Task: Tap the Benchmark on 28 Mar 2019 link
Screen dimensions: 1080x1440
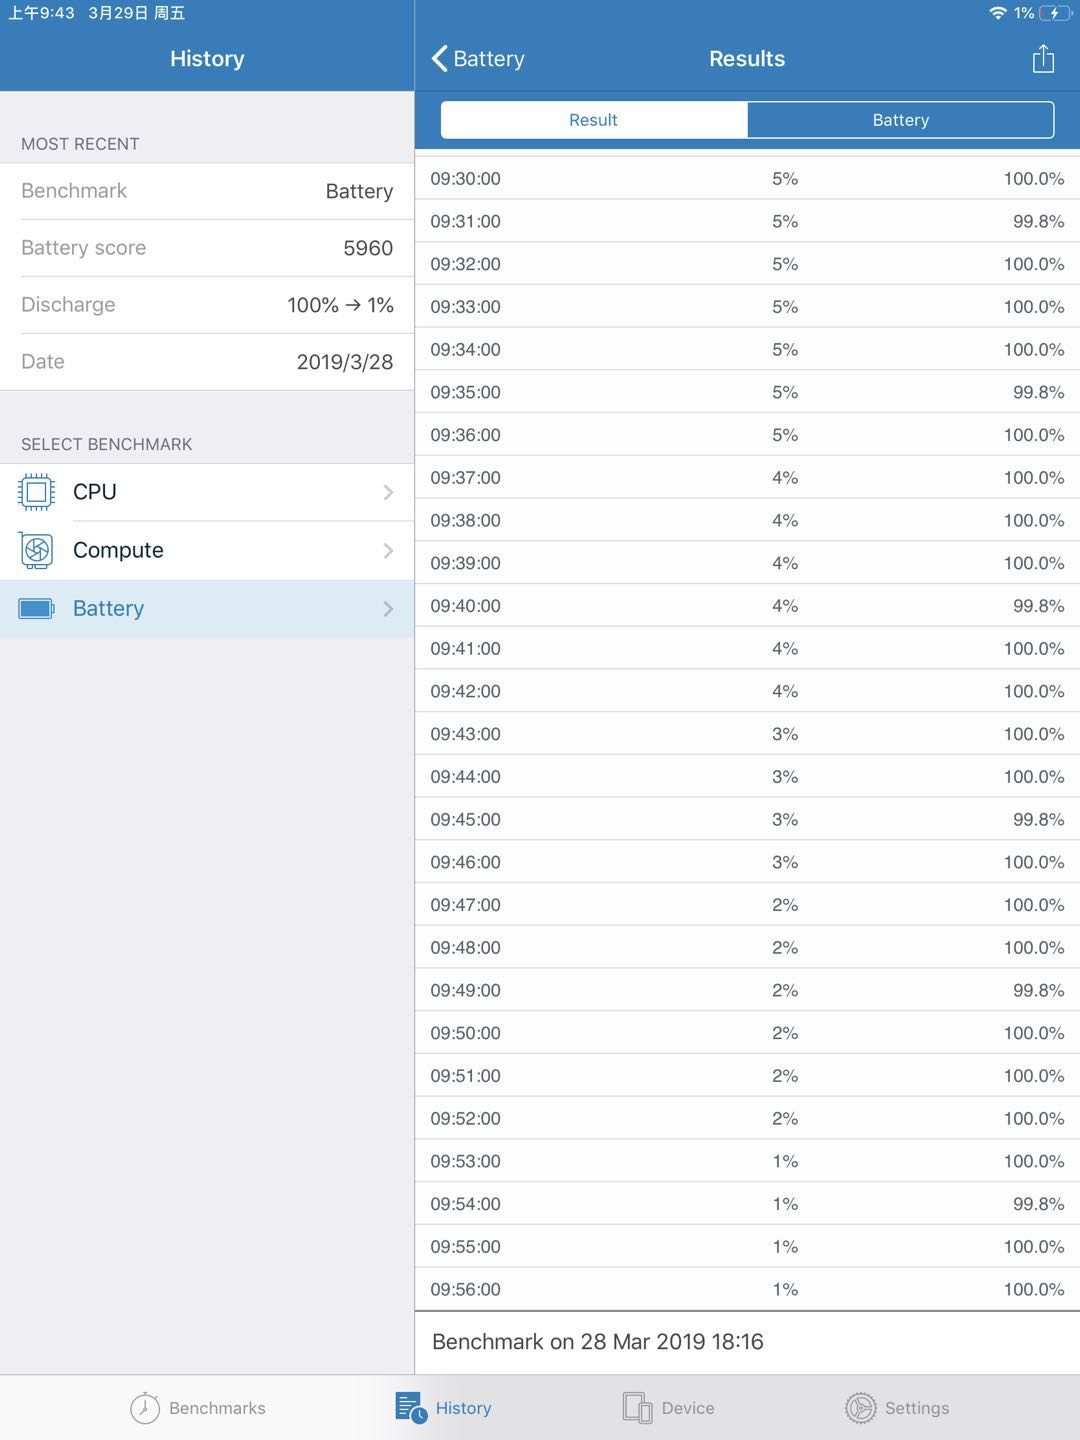Action: pyautogui.click(x=596, y=1341)
